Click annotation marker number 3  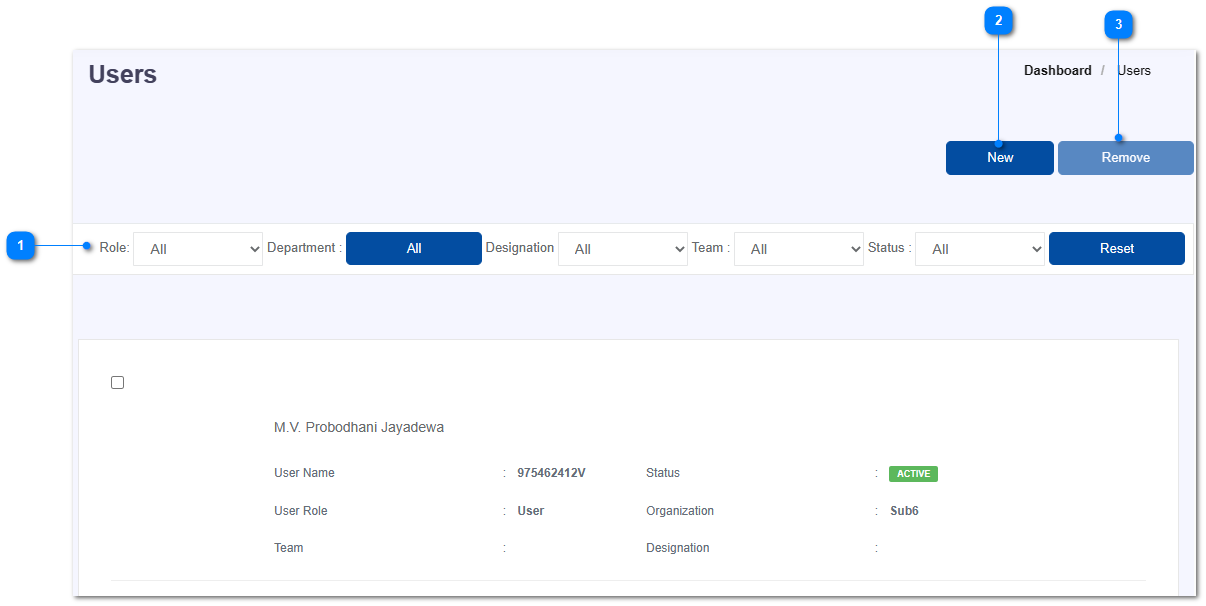[x=1118, y=25]
